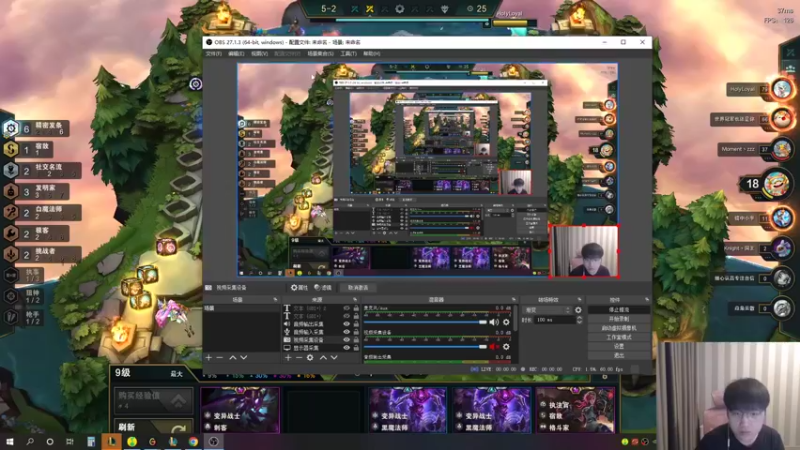Pop out the 来源 dock header icon
This screenshot has height=450, width=800.
click(x=355, y=299)
